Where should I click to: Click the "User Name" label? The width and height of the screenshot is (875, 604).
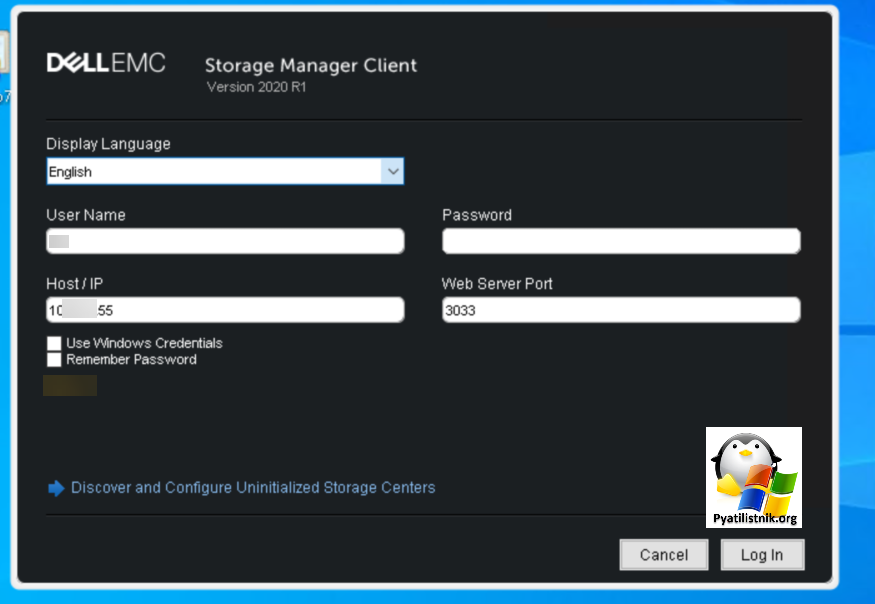coord(86,215)
